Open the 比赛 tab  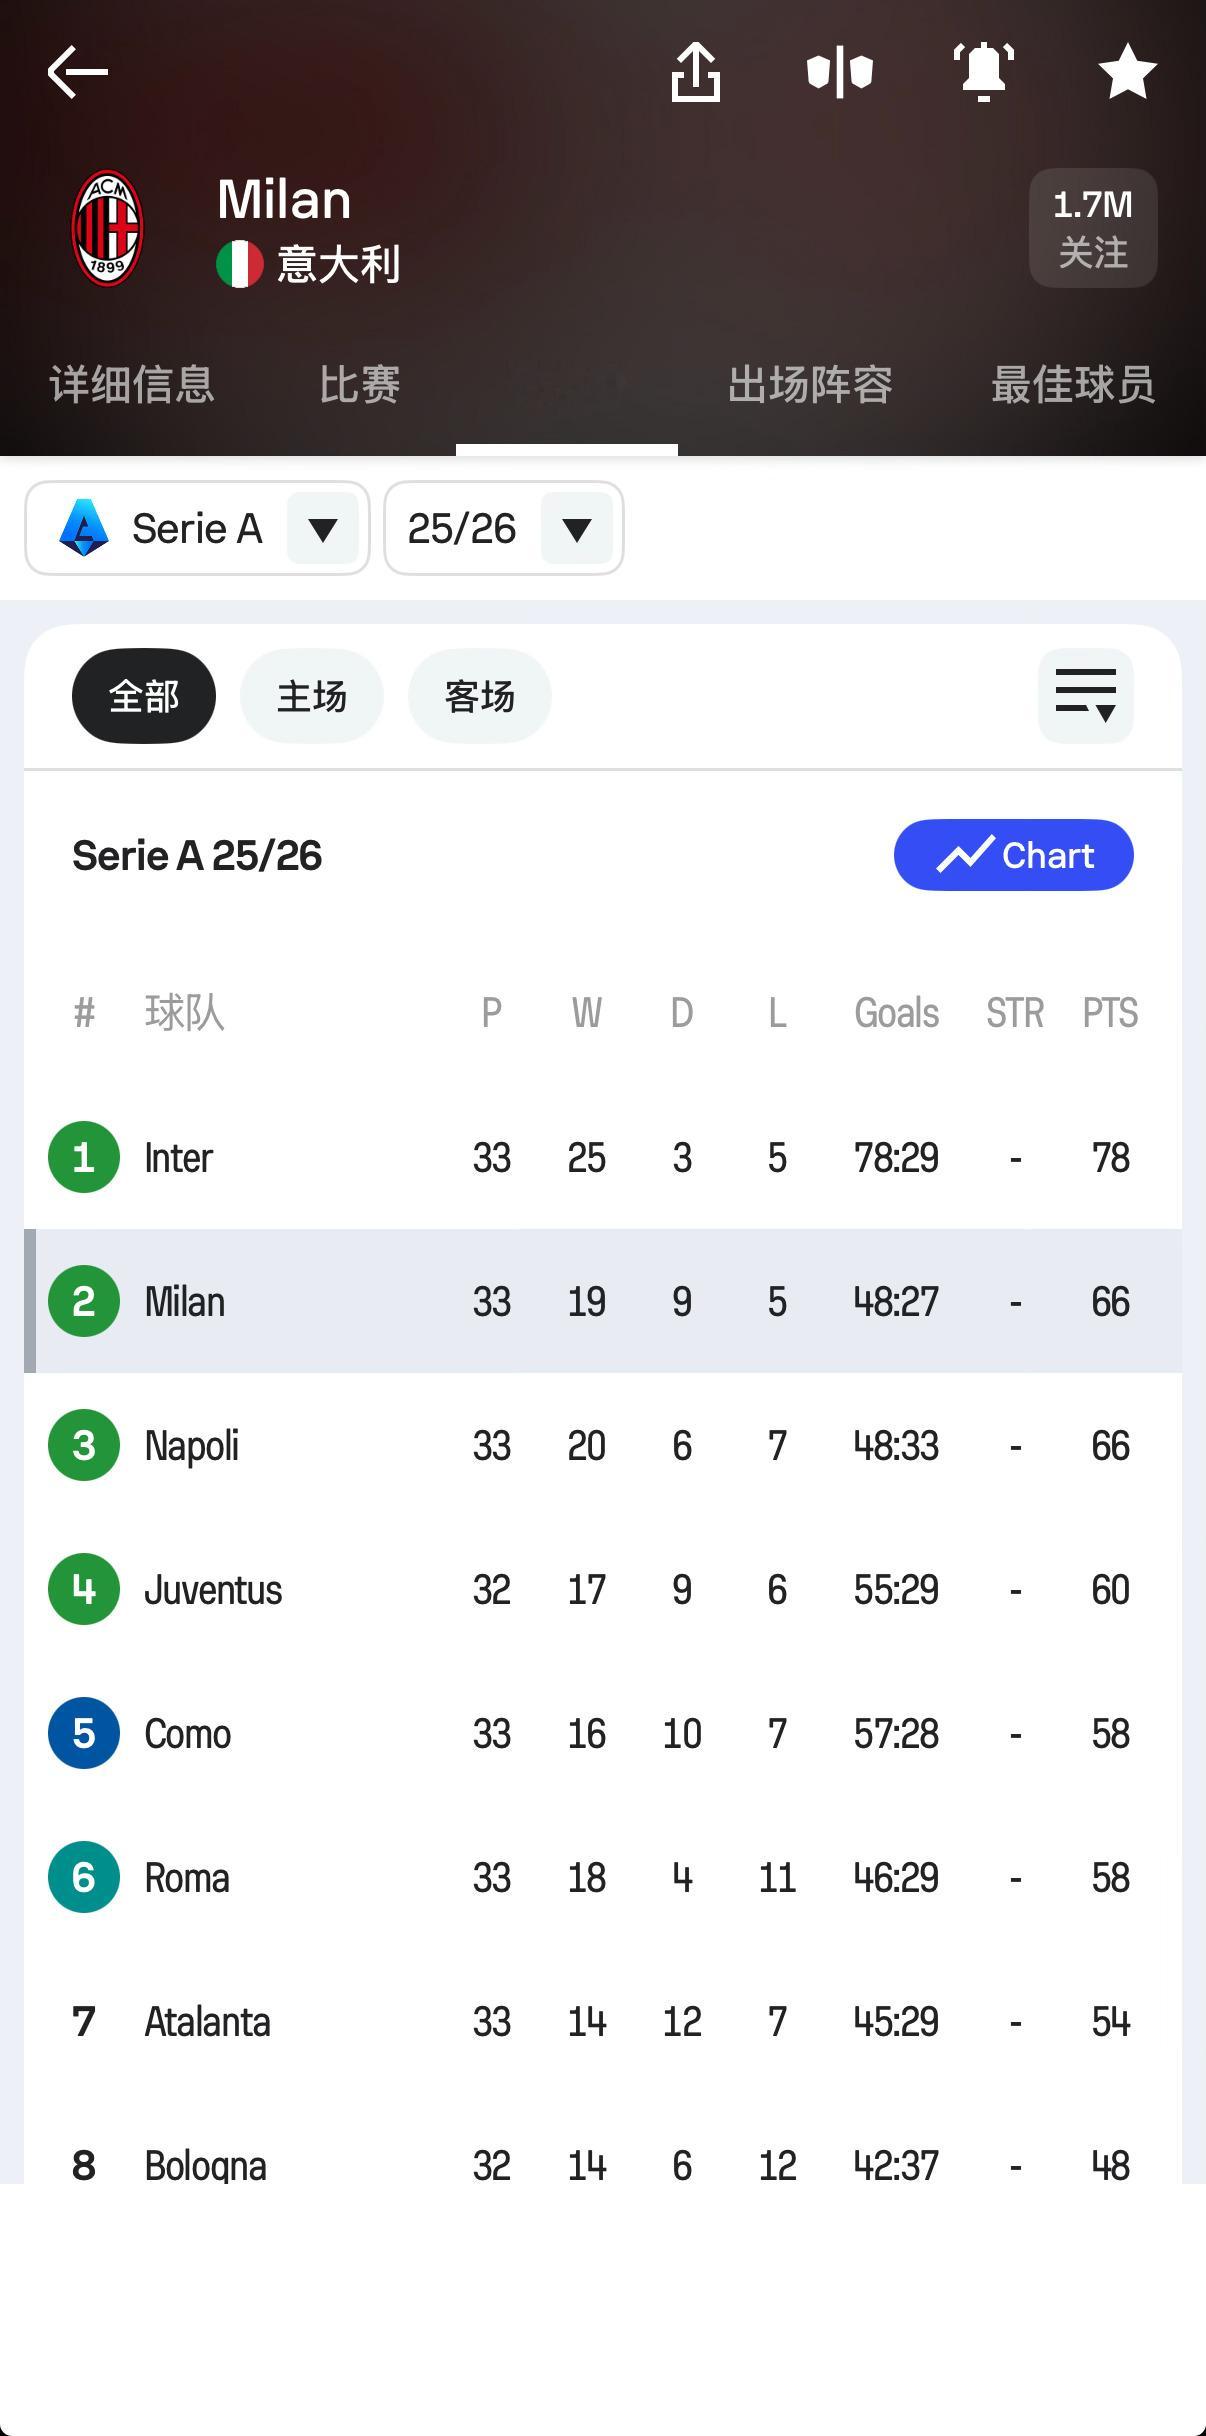pos(360,385)
